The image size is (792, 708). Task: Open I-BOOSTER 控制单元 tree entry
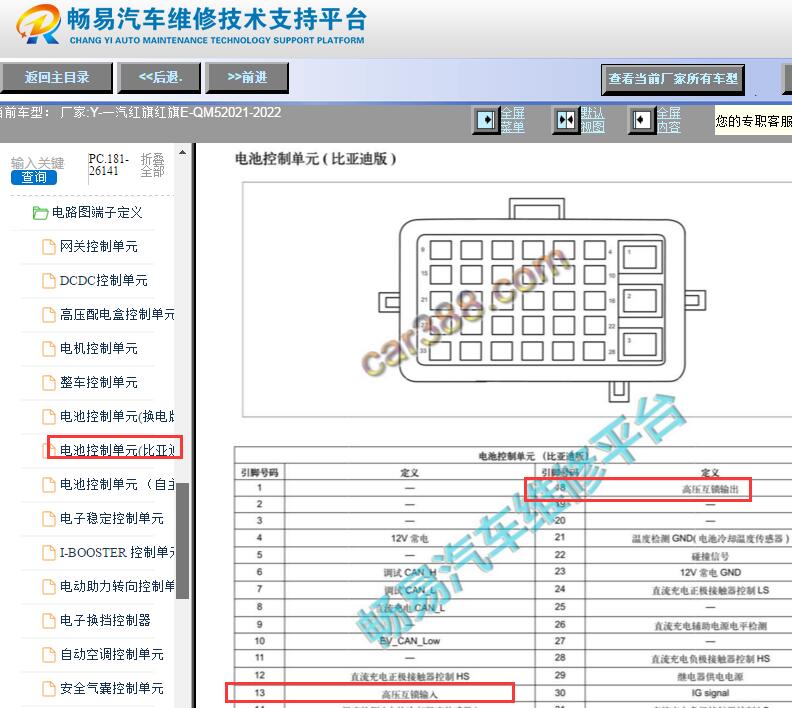pyautogui.click(x=117, y=552)
